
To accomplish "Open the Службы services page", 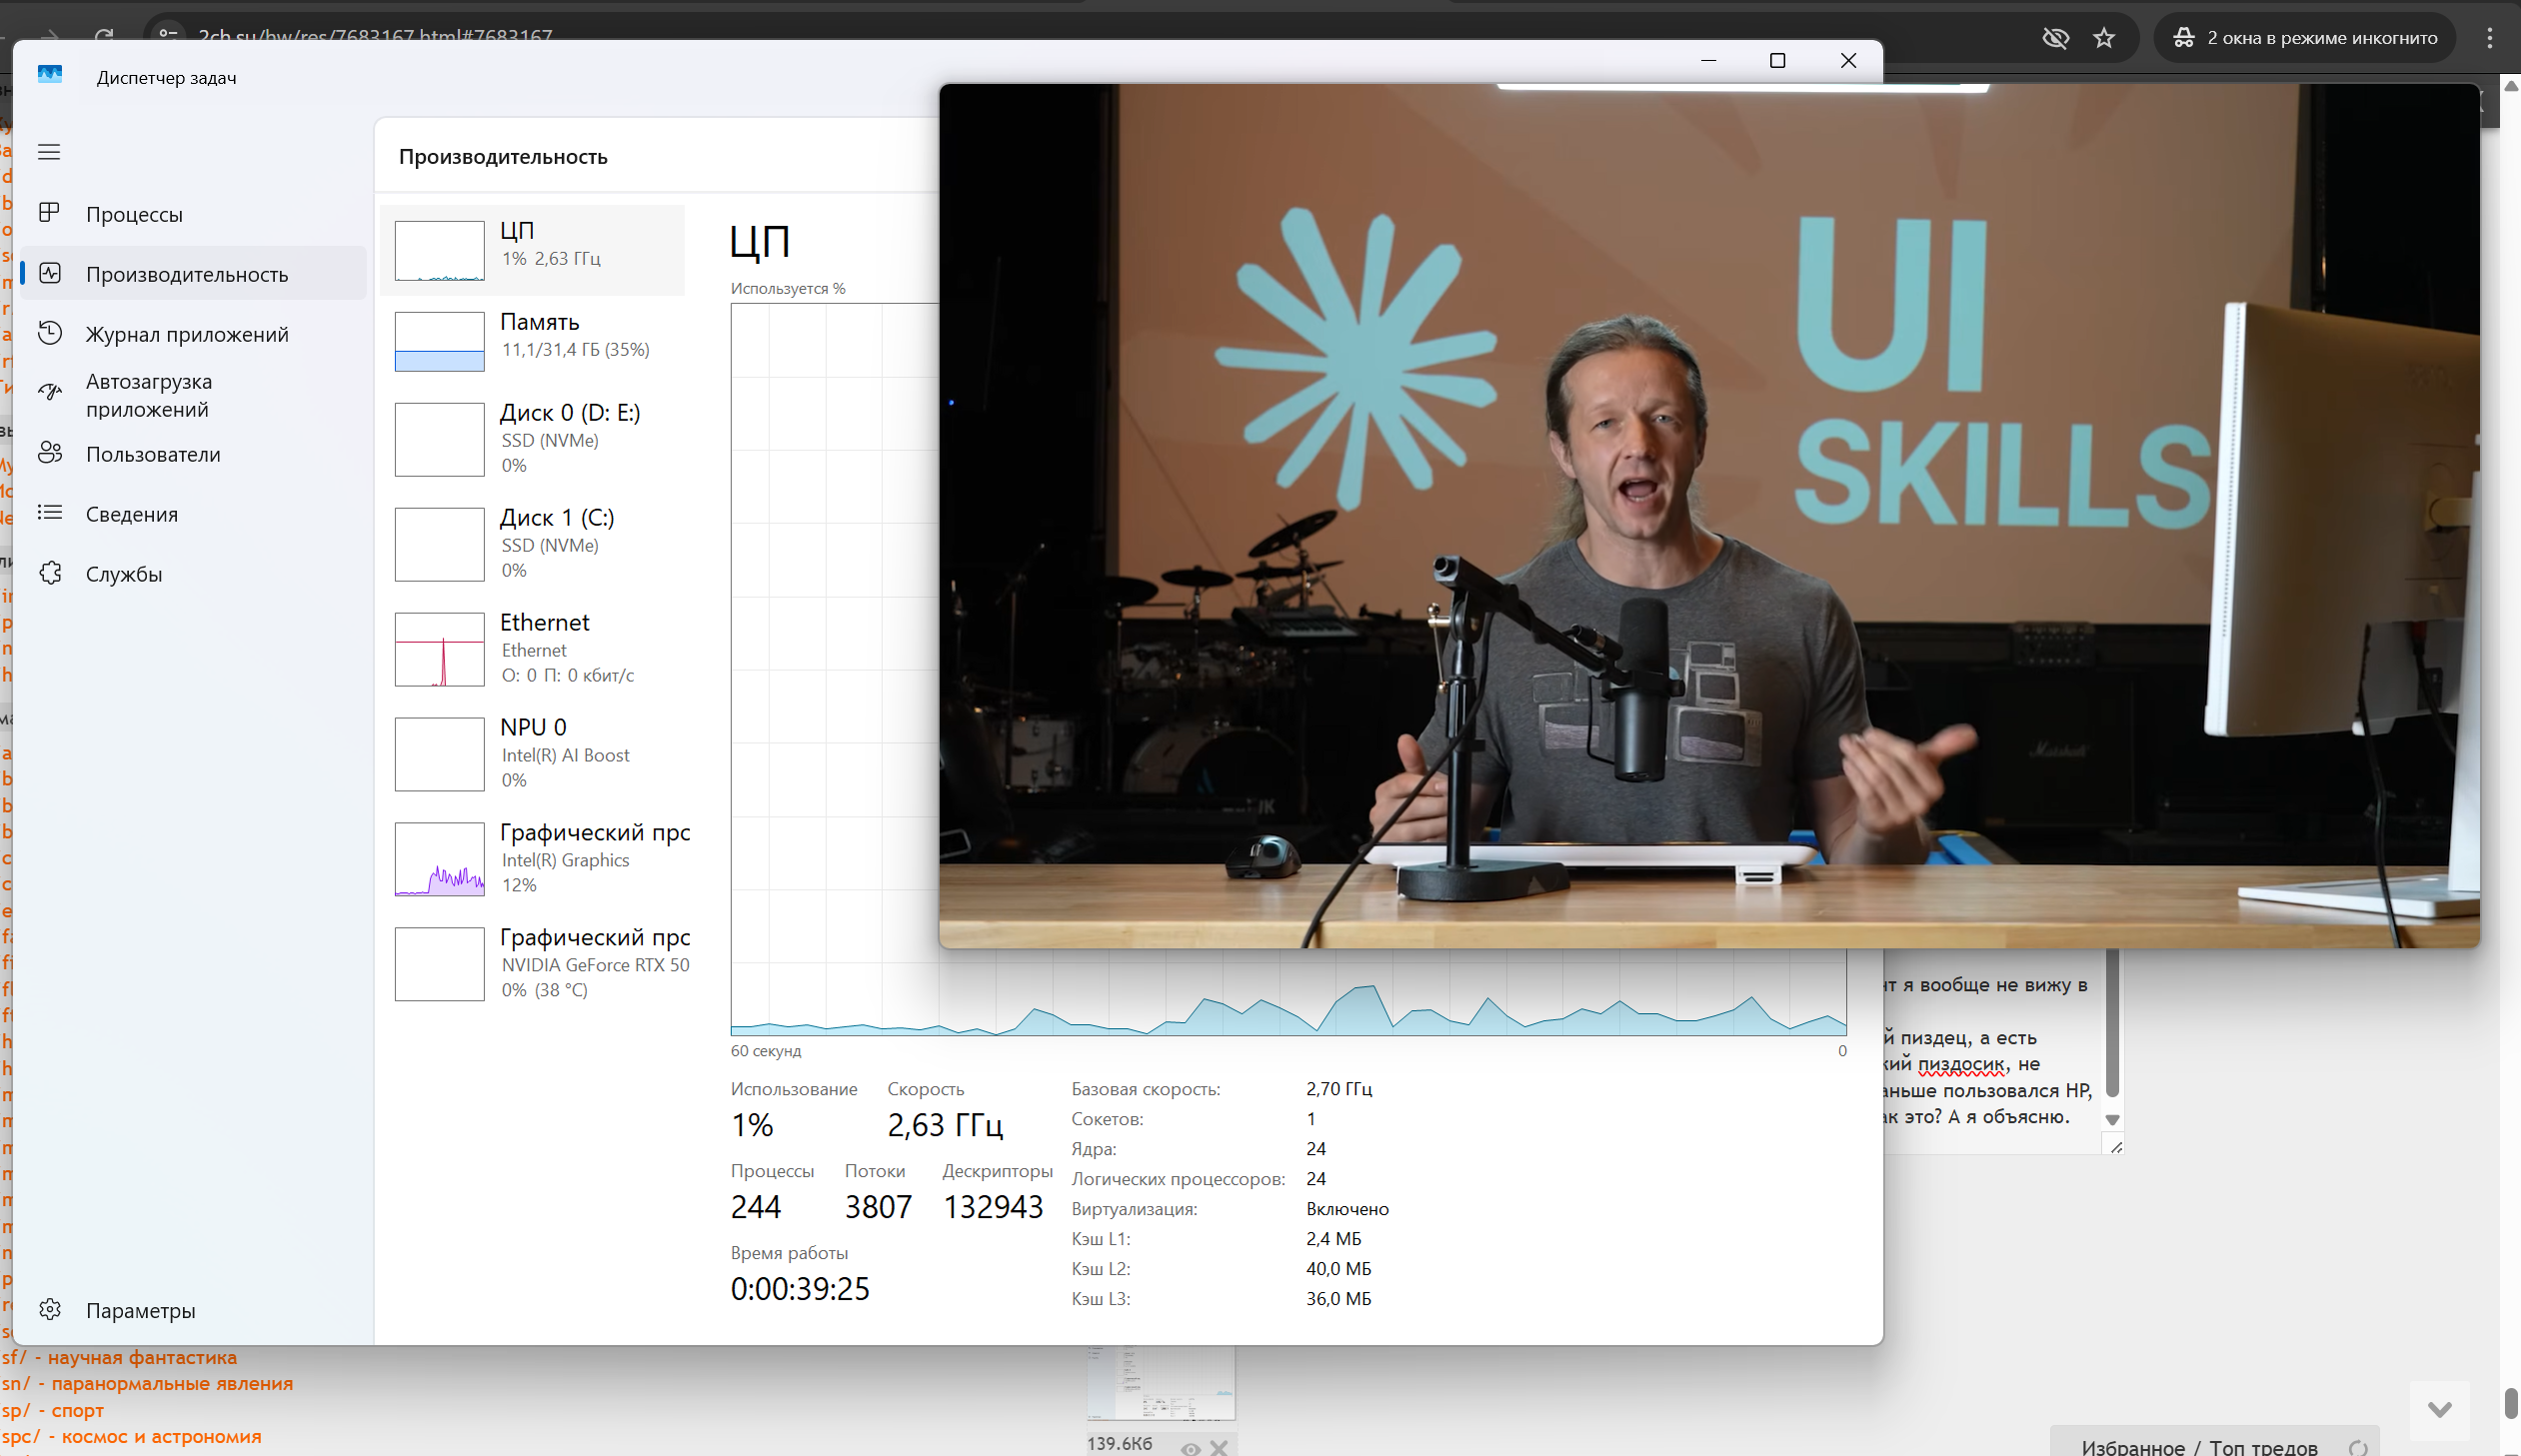I will (x=194, y=574).
